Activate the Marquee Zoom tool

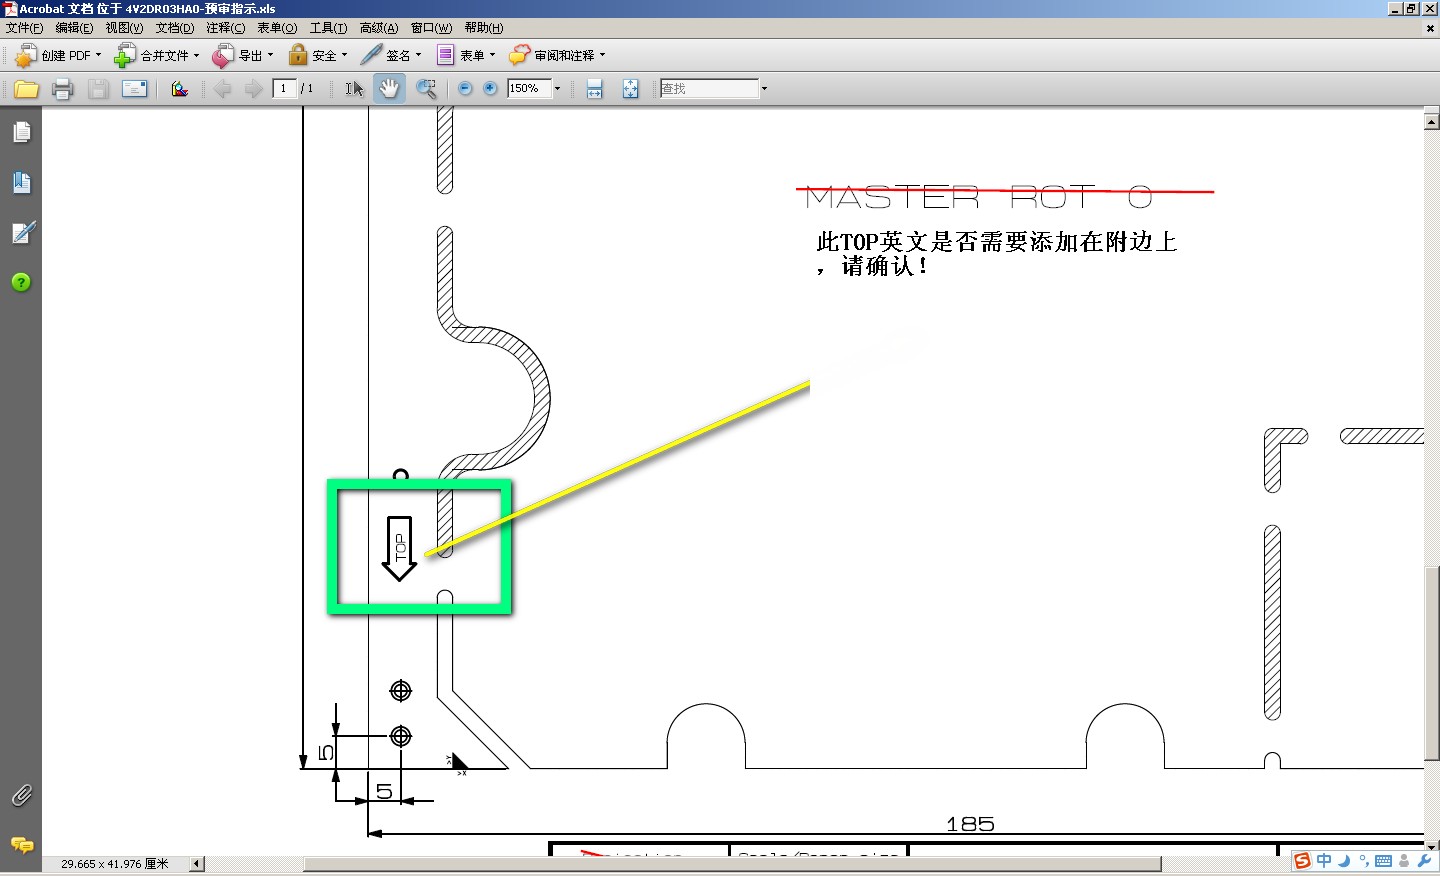pyautogui.click(x=426, y=89)
